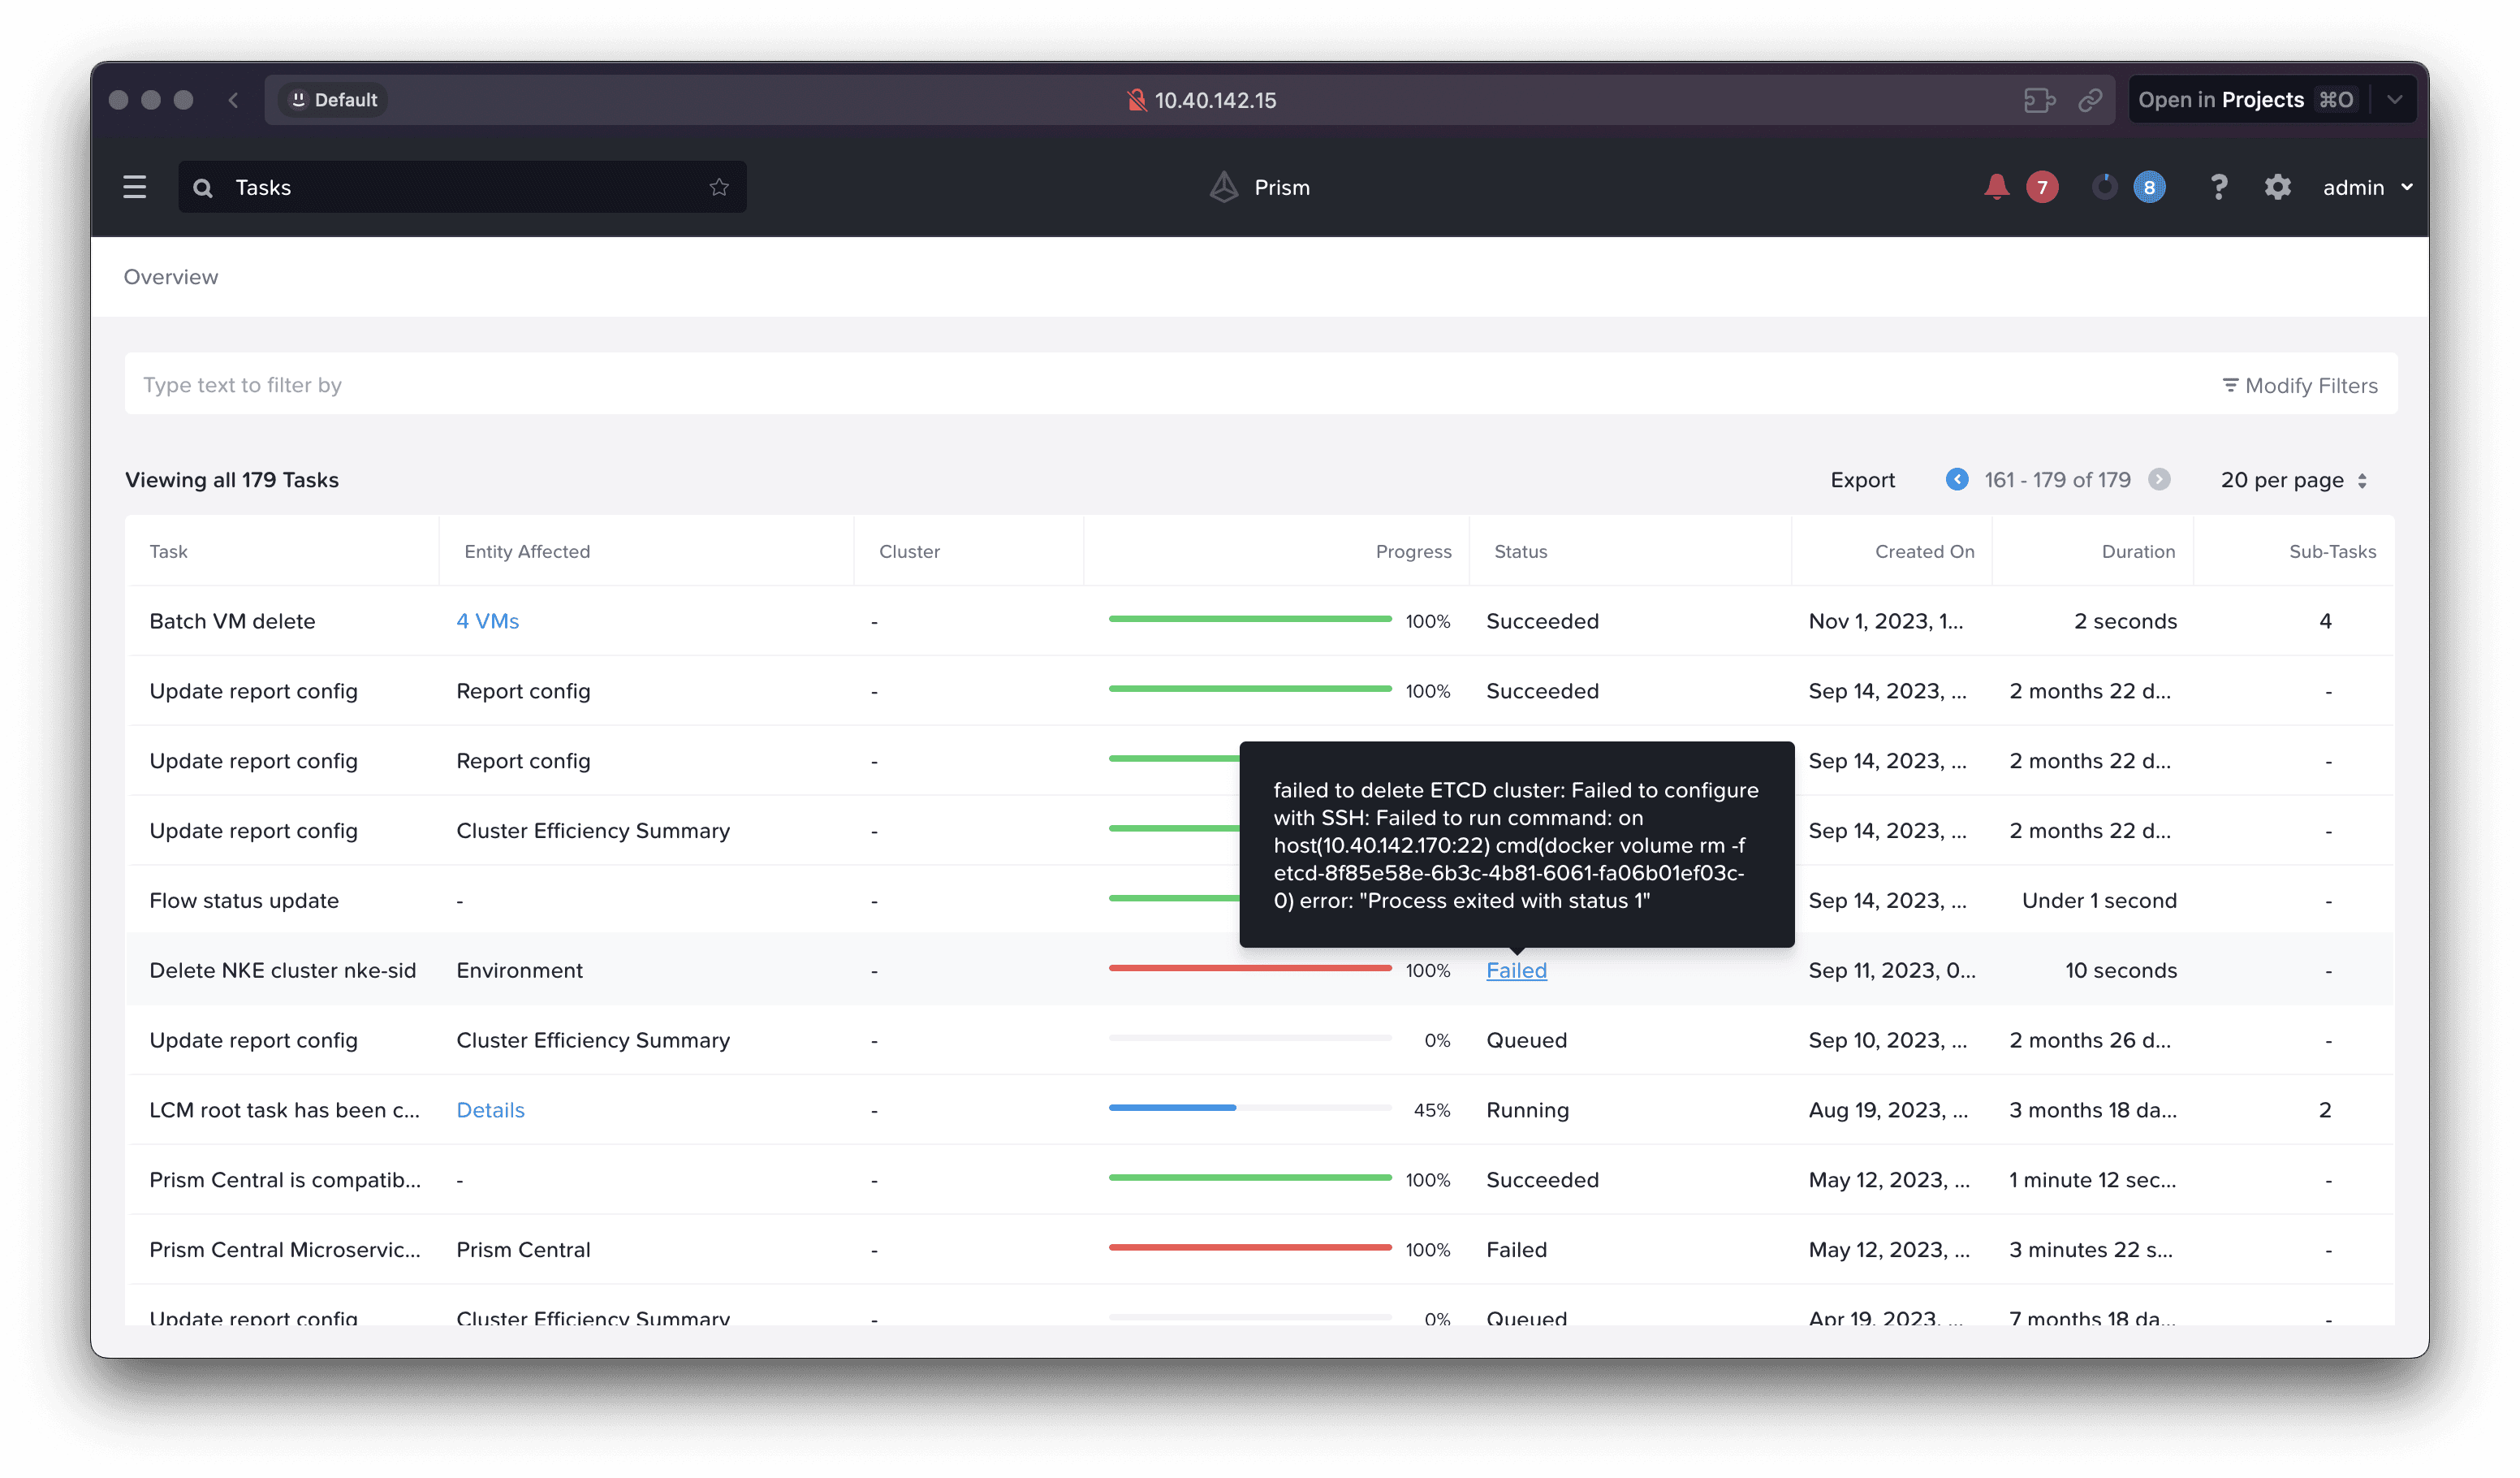Viewport: 2520px width, 1478px height.
Task: Click 3 minutes 22 s... duration cell
Action: pyautogui.click(x=2091, y=1250)
